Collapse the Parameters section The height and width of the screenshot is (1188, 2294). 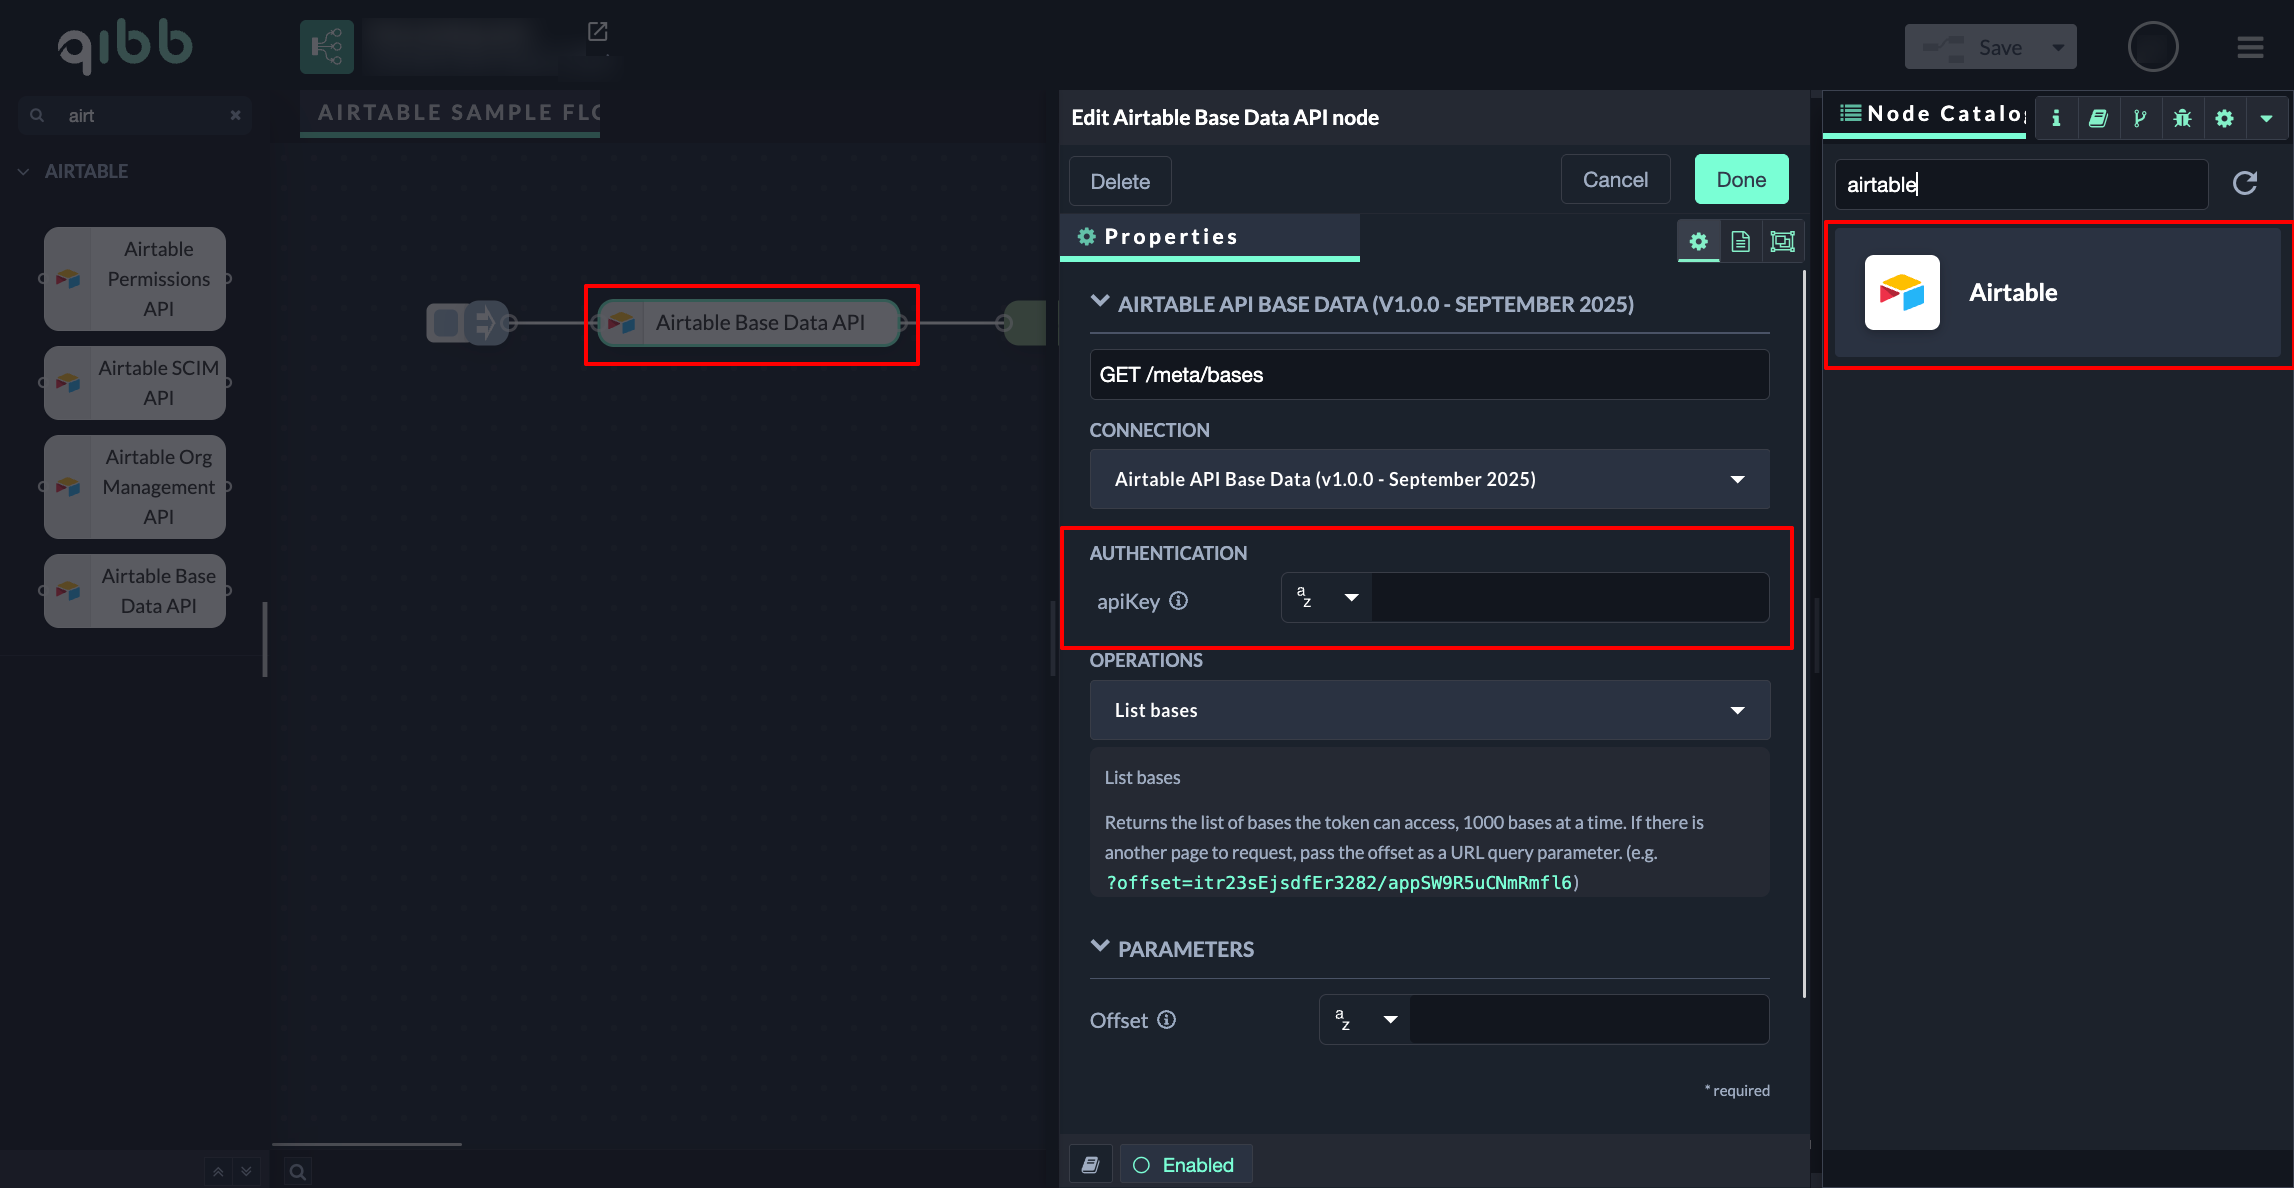coord(1100,947)
